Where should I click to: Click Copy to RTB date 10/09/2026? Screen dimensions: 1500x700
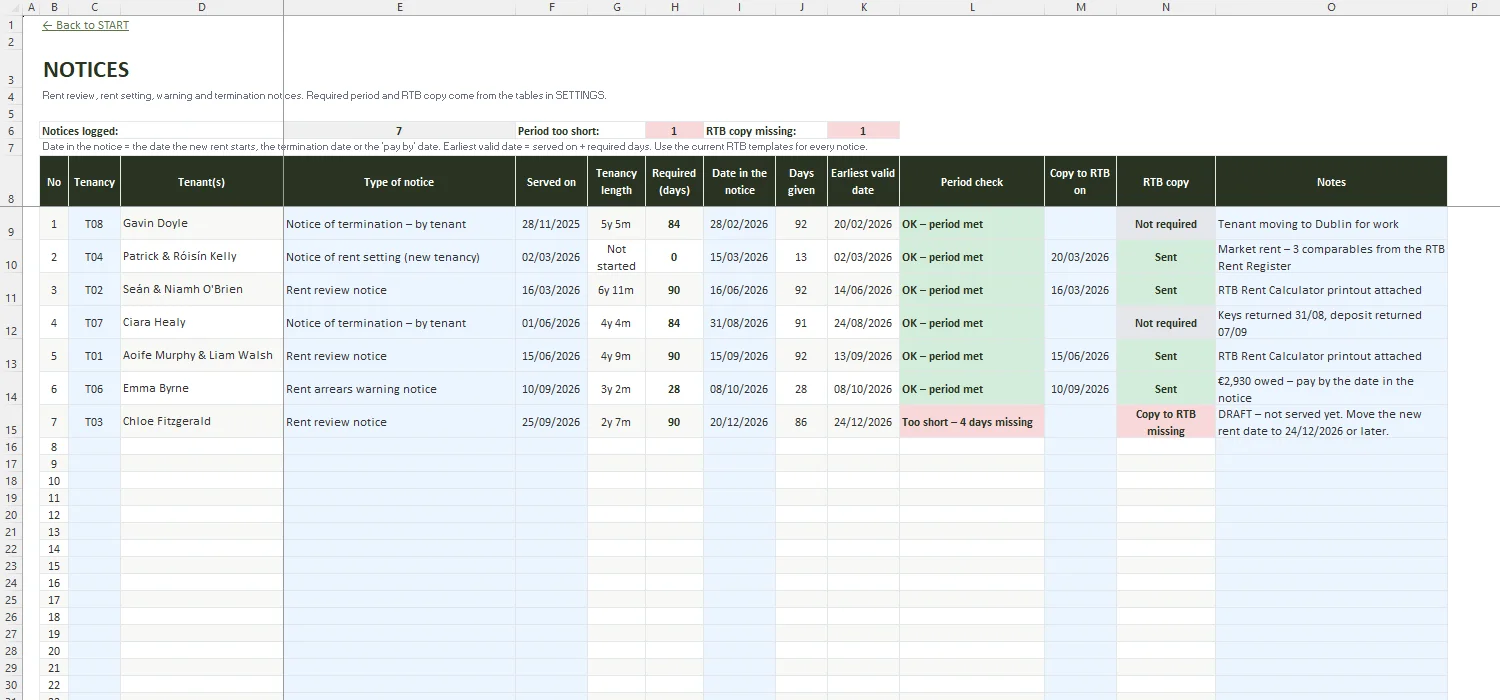click(x=1080, y=389)
